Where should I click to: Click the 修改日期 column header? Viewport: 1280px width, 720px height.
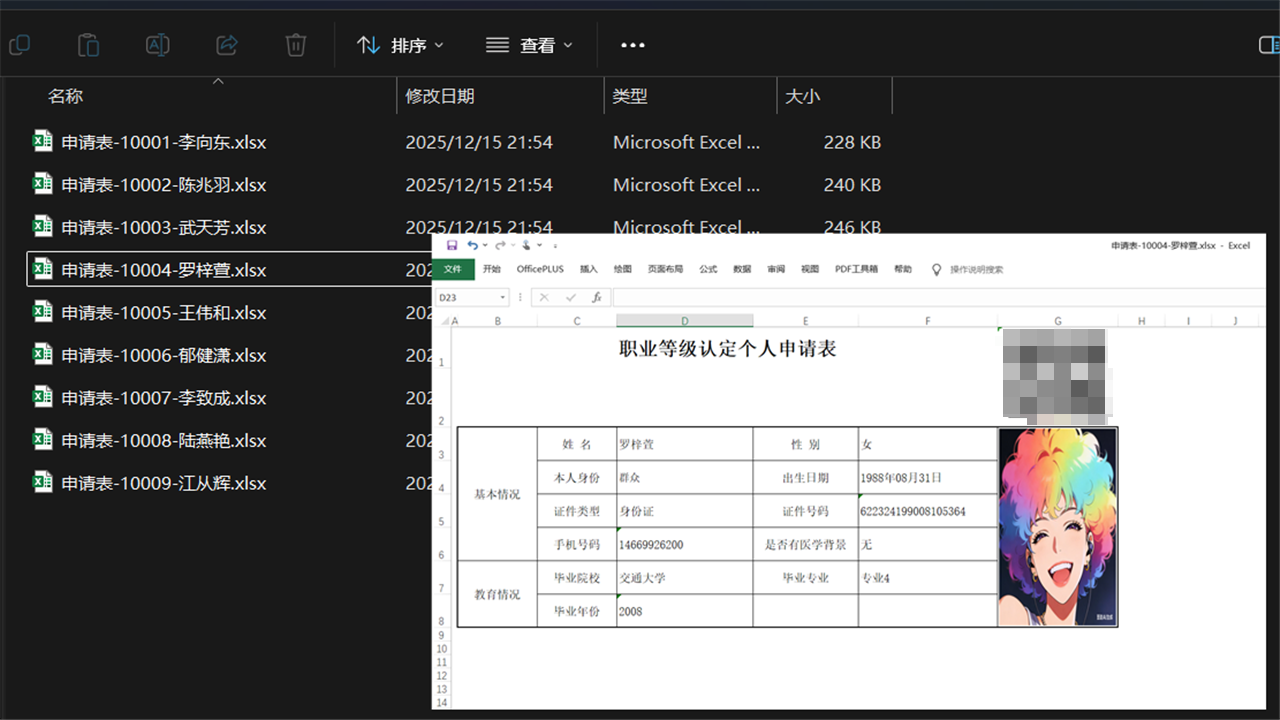coord(440,96)
